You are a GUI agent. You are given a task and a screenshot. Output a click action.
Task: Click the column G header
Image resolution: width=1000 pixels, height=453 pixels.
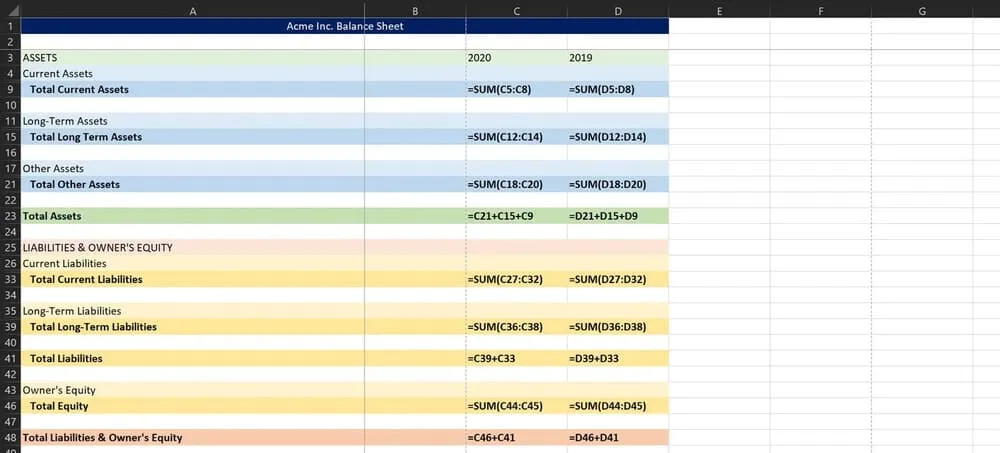click(921, 10)
